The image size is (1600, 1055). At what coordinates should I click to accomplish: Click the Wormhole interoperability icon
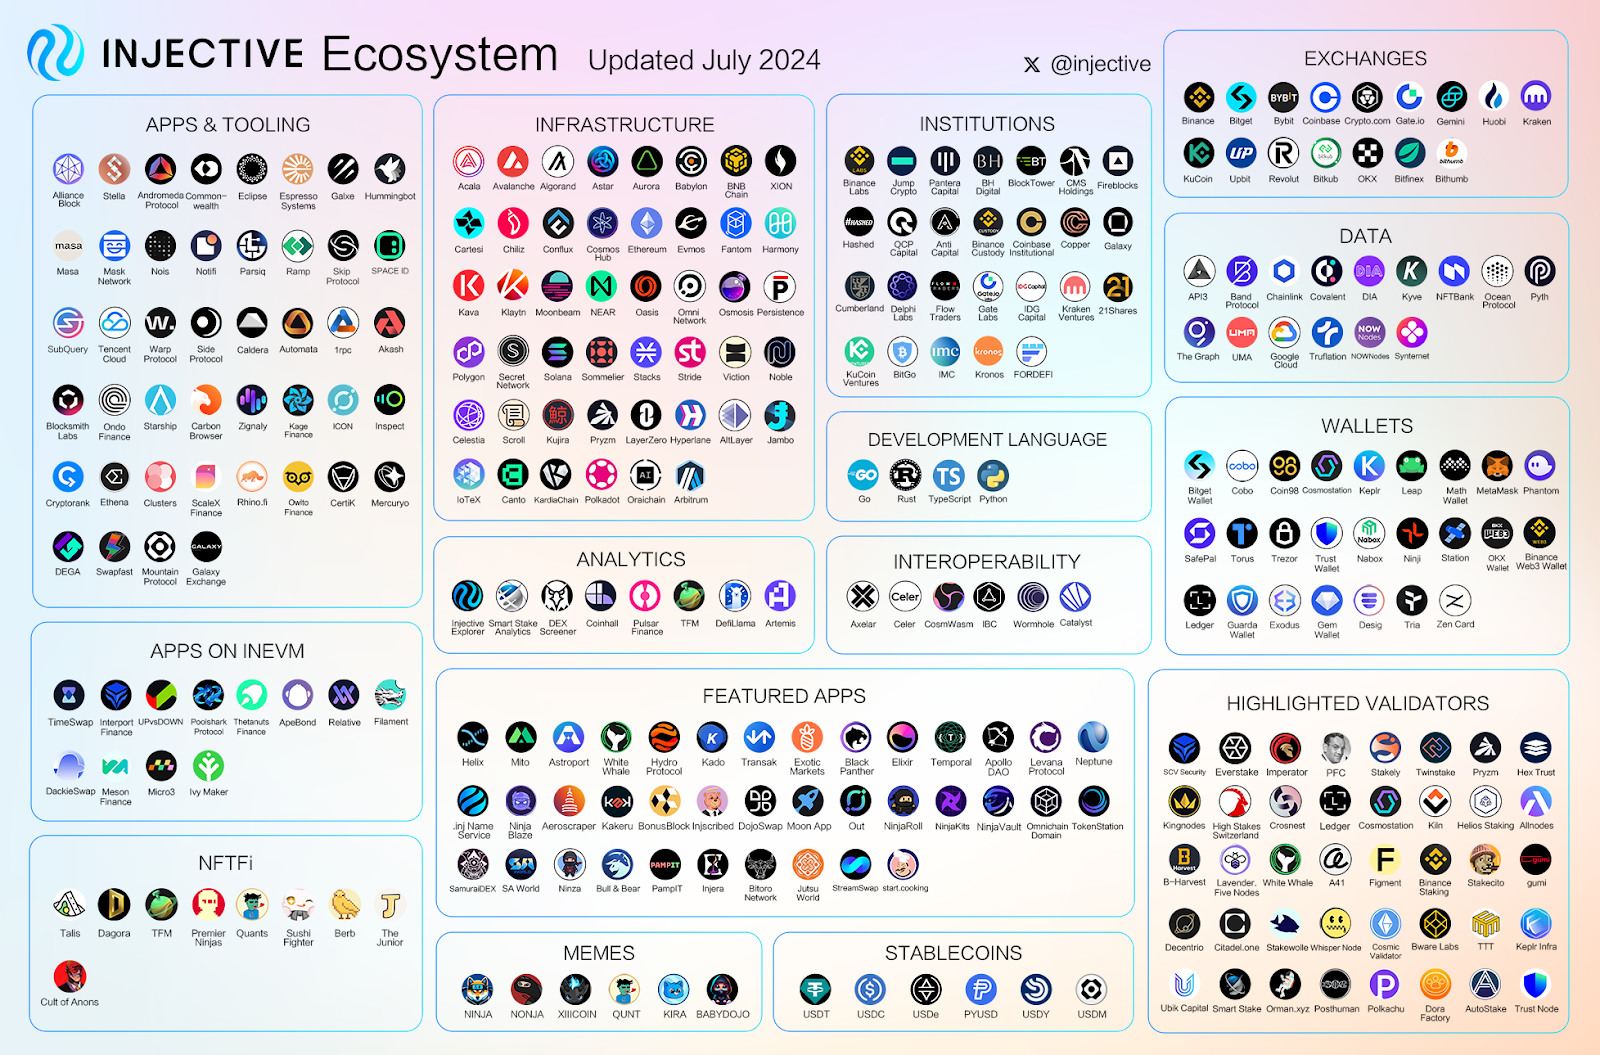click(x=1033, y=597)
